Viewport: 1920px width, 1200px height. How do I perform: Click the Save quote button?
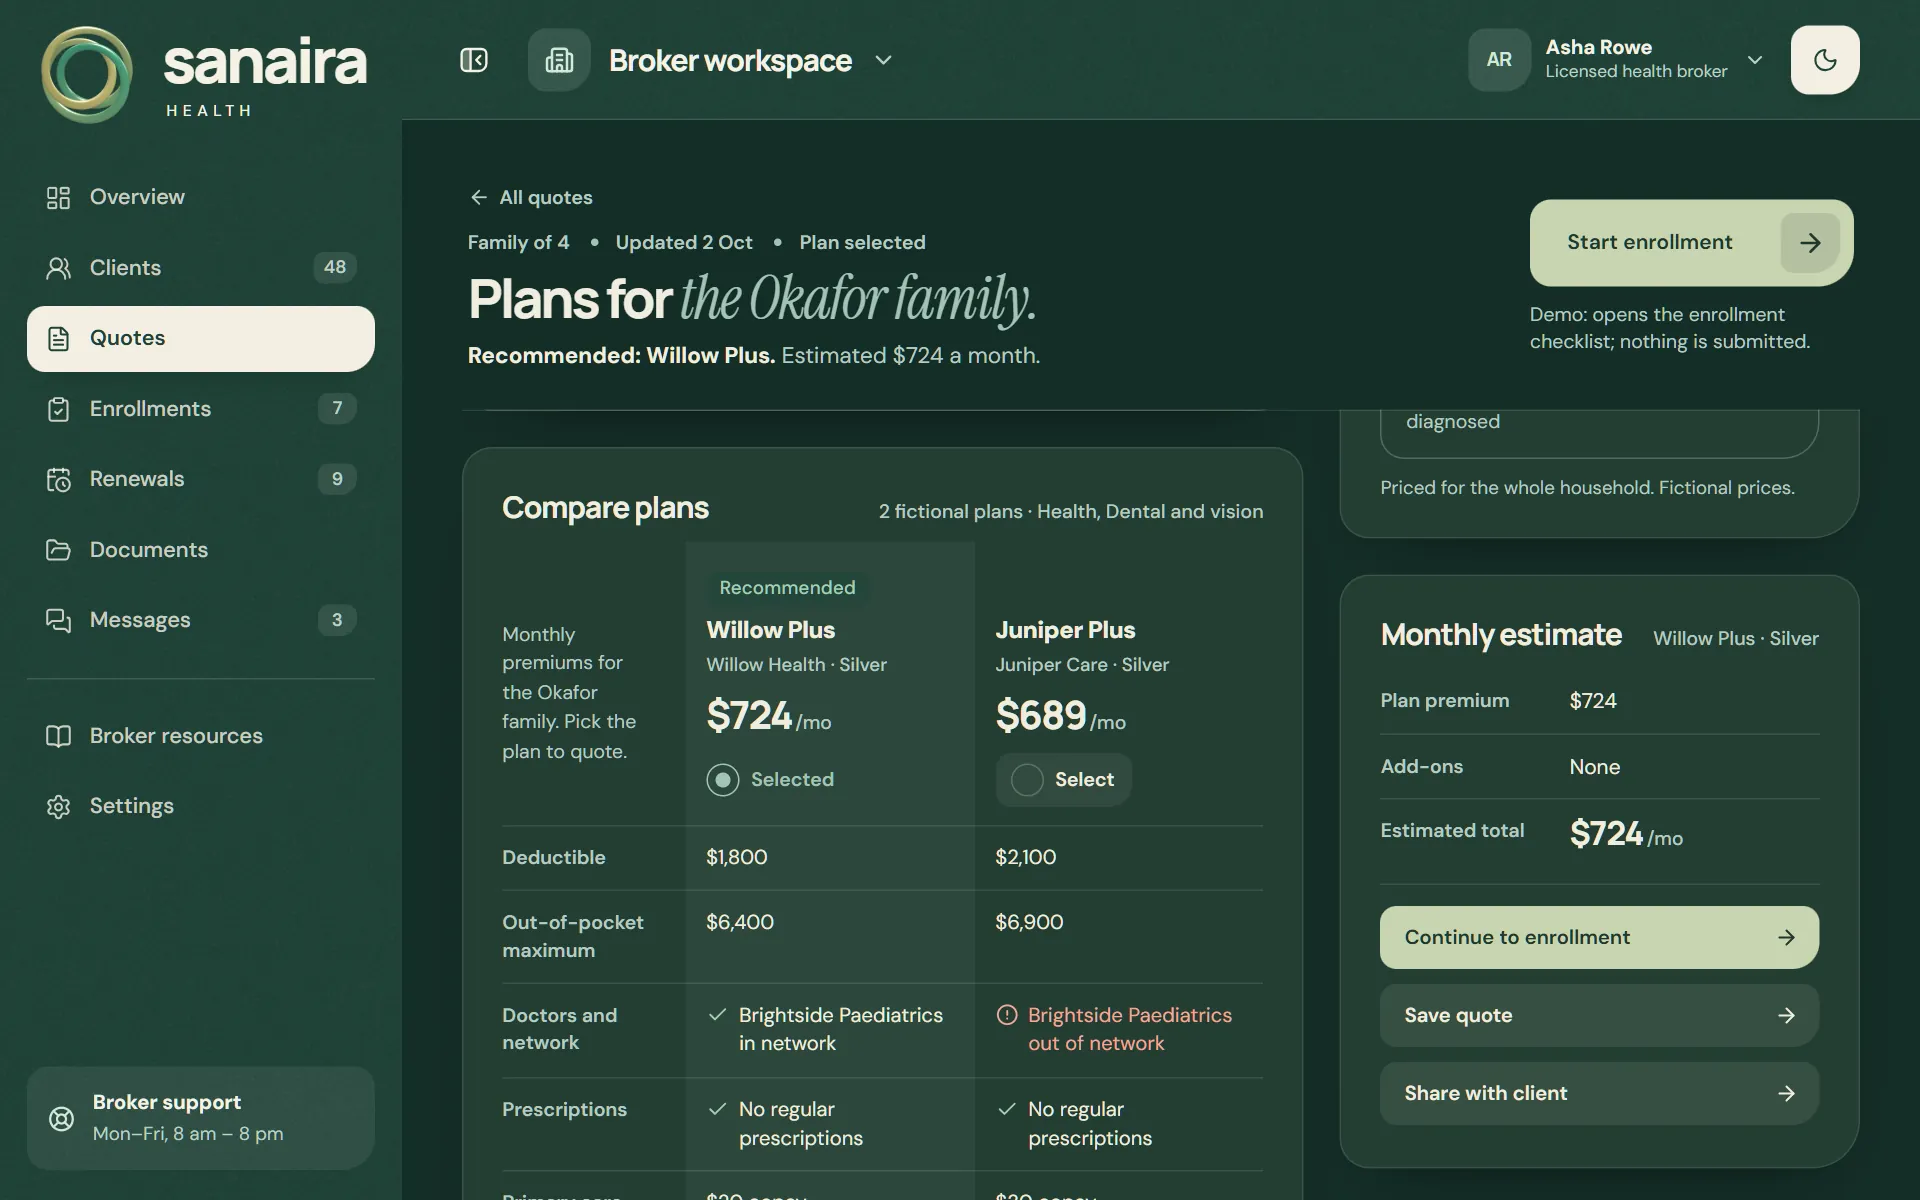(x=1599, y=1015)
